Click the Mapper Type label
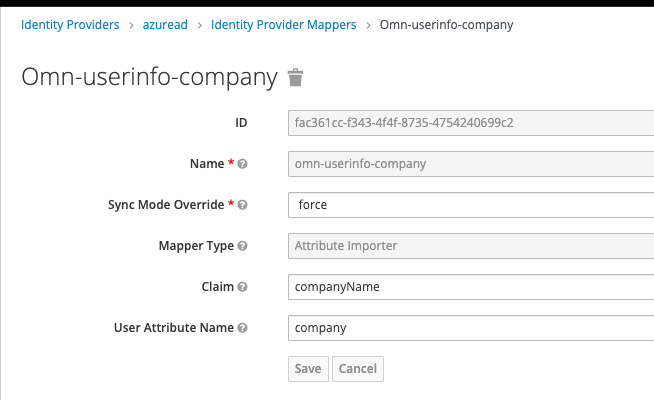Image resolution: width=654 pixels, height=400 pixels. 196,246
